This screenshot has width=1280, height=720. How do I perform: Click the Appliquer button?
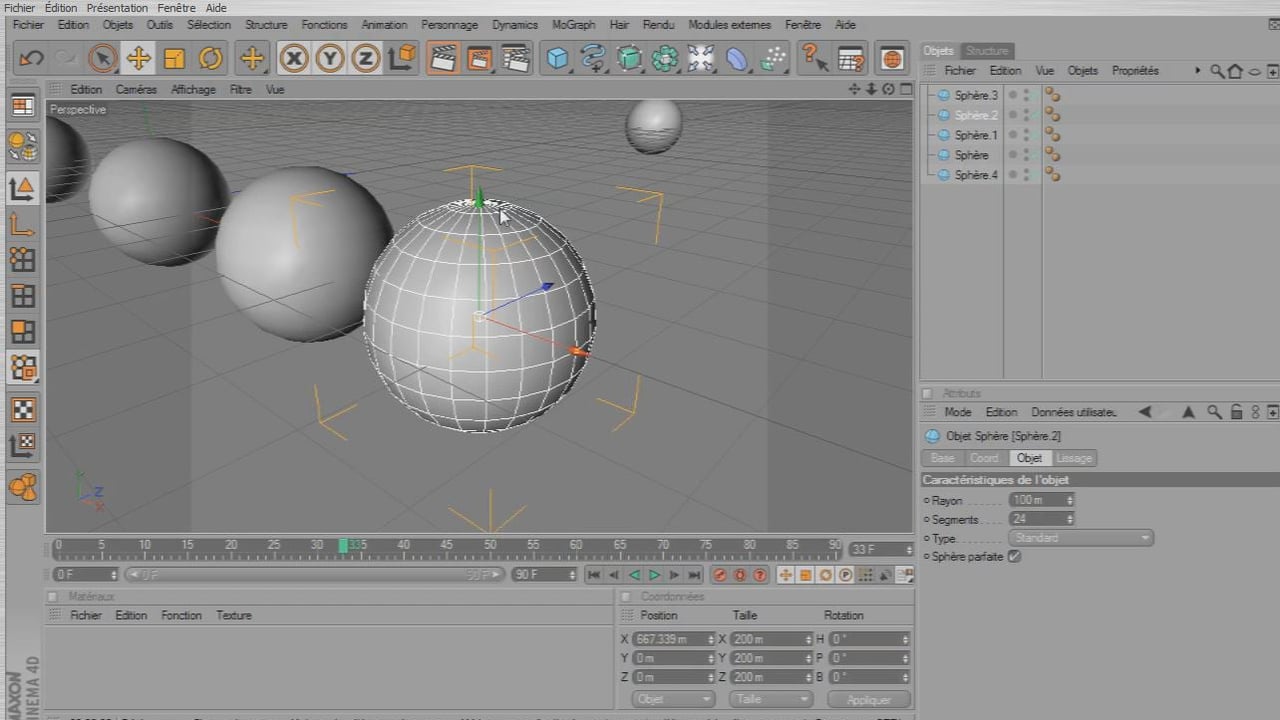point(868,699)
